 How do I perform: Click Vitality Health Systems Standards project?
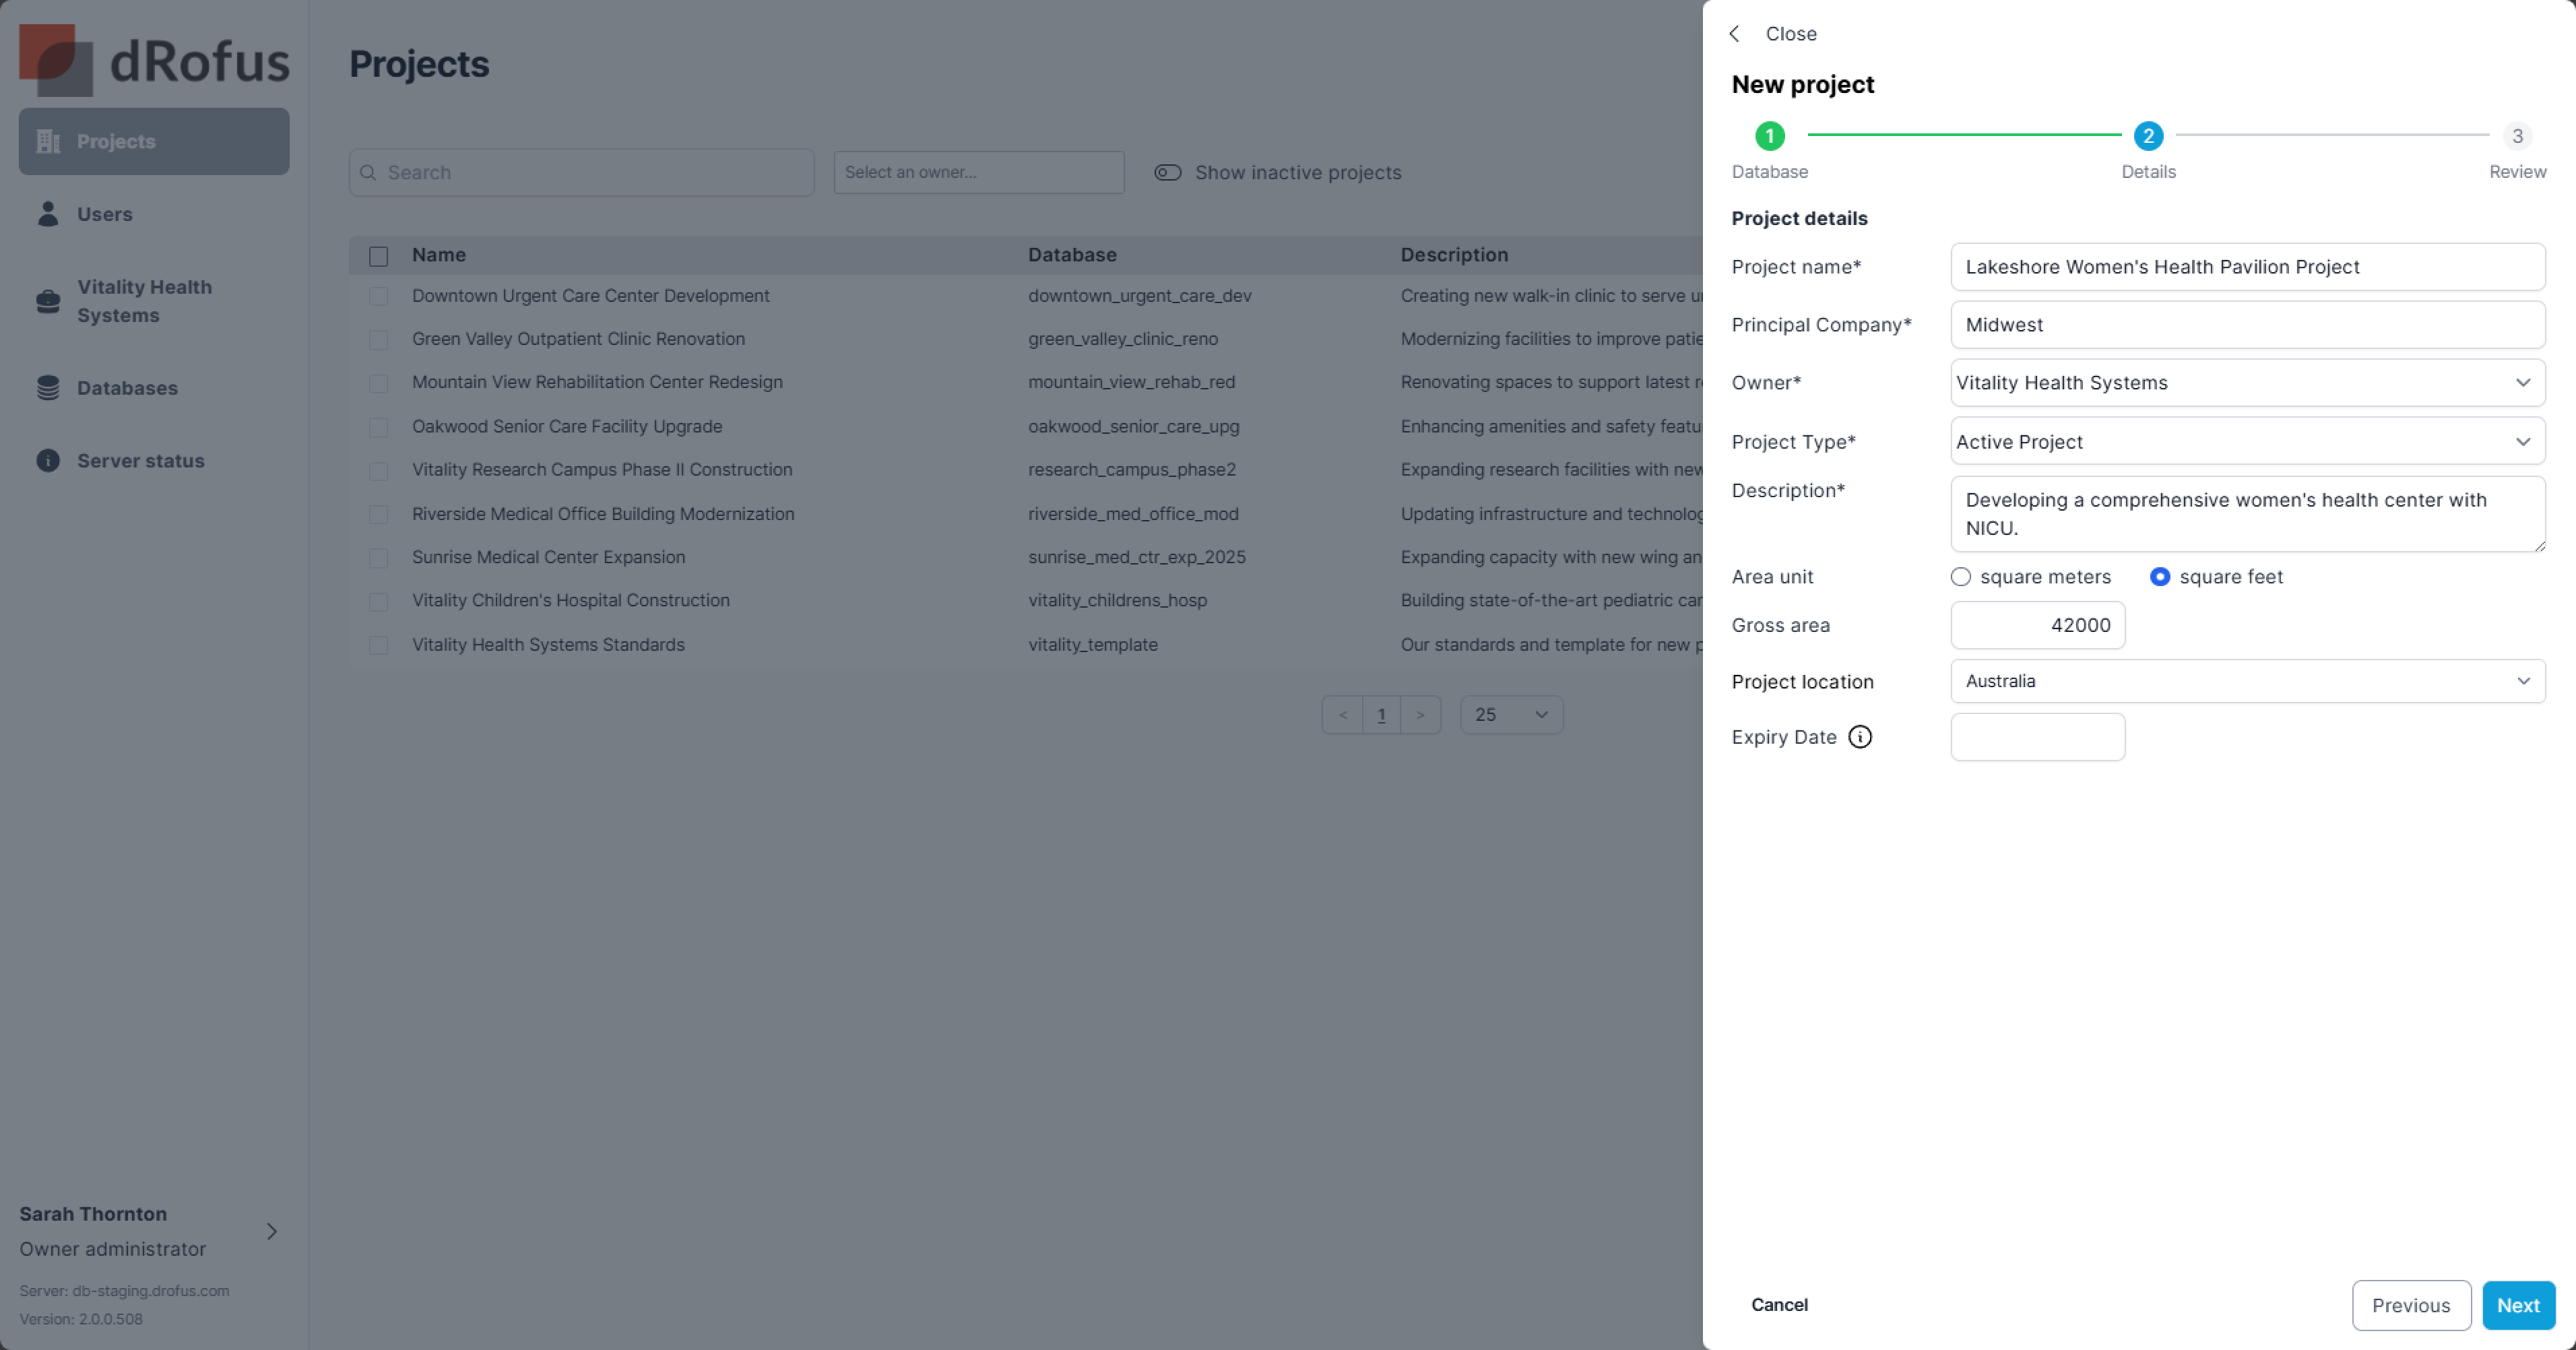click(x=548, y=645)
